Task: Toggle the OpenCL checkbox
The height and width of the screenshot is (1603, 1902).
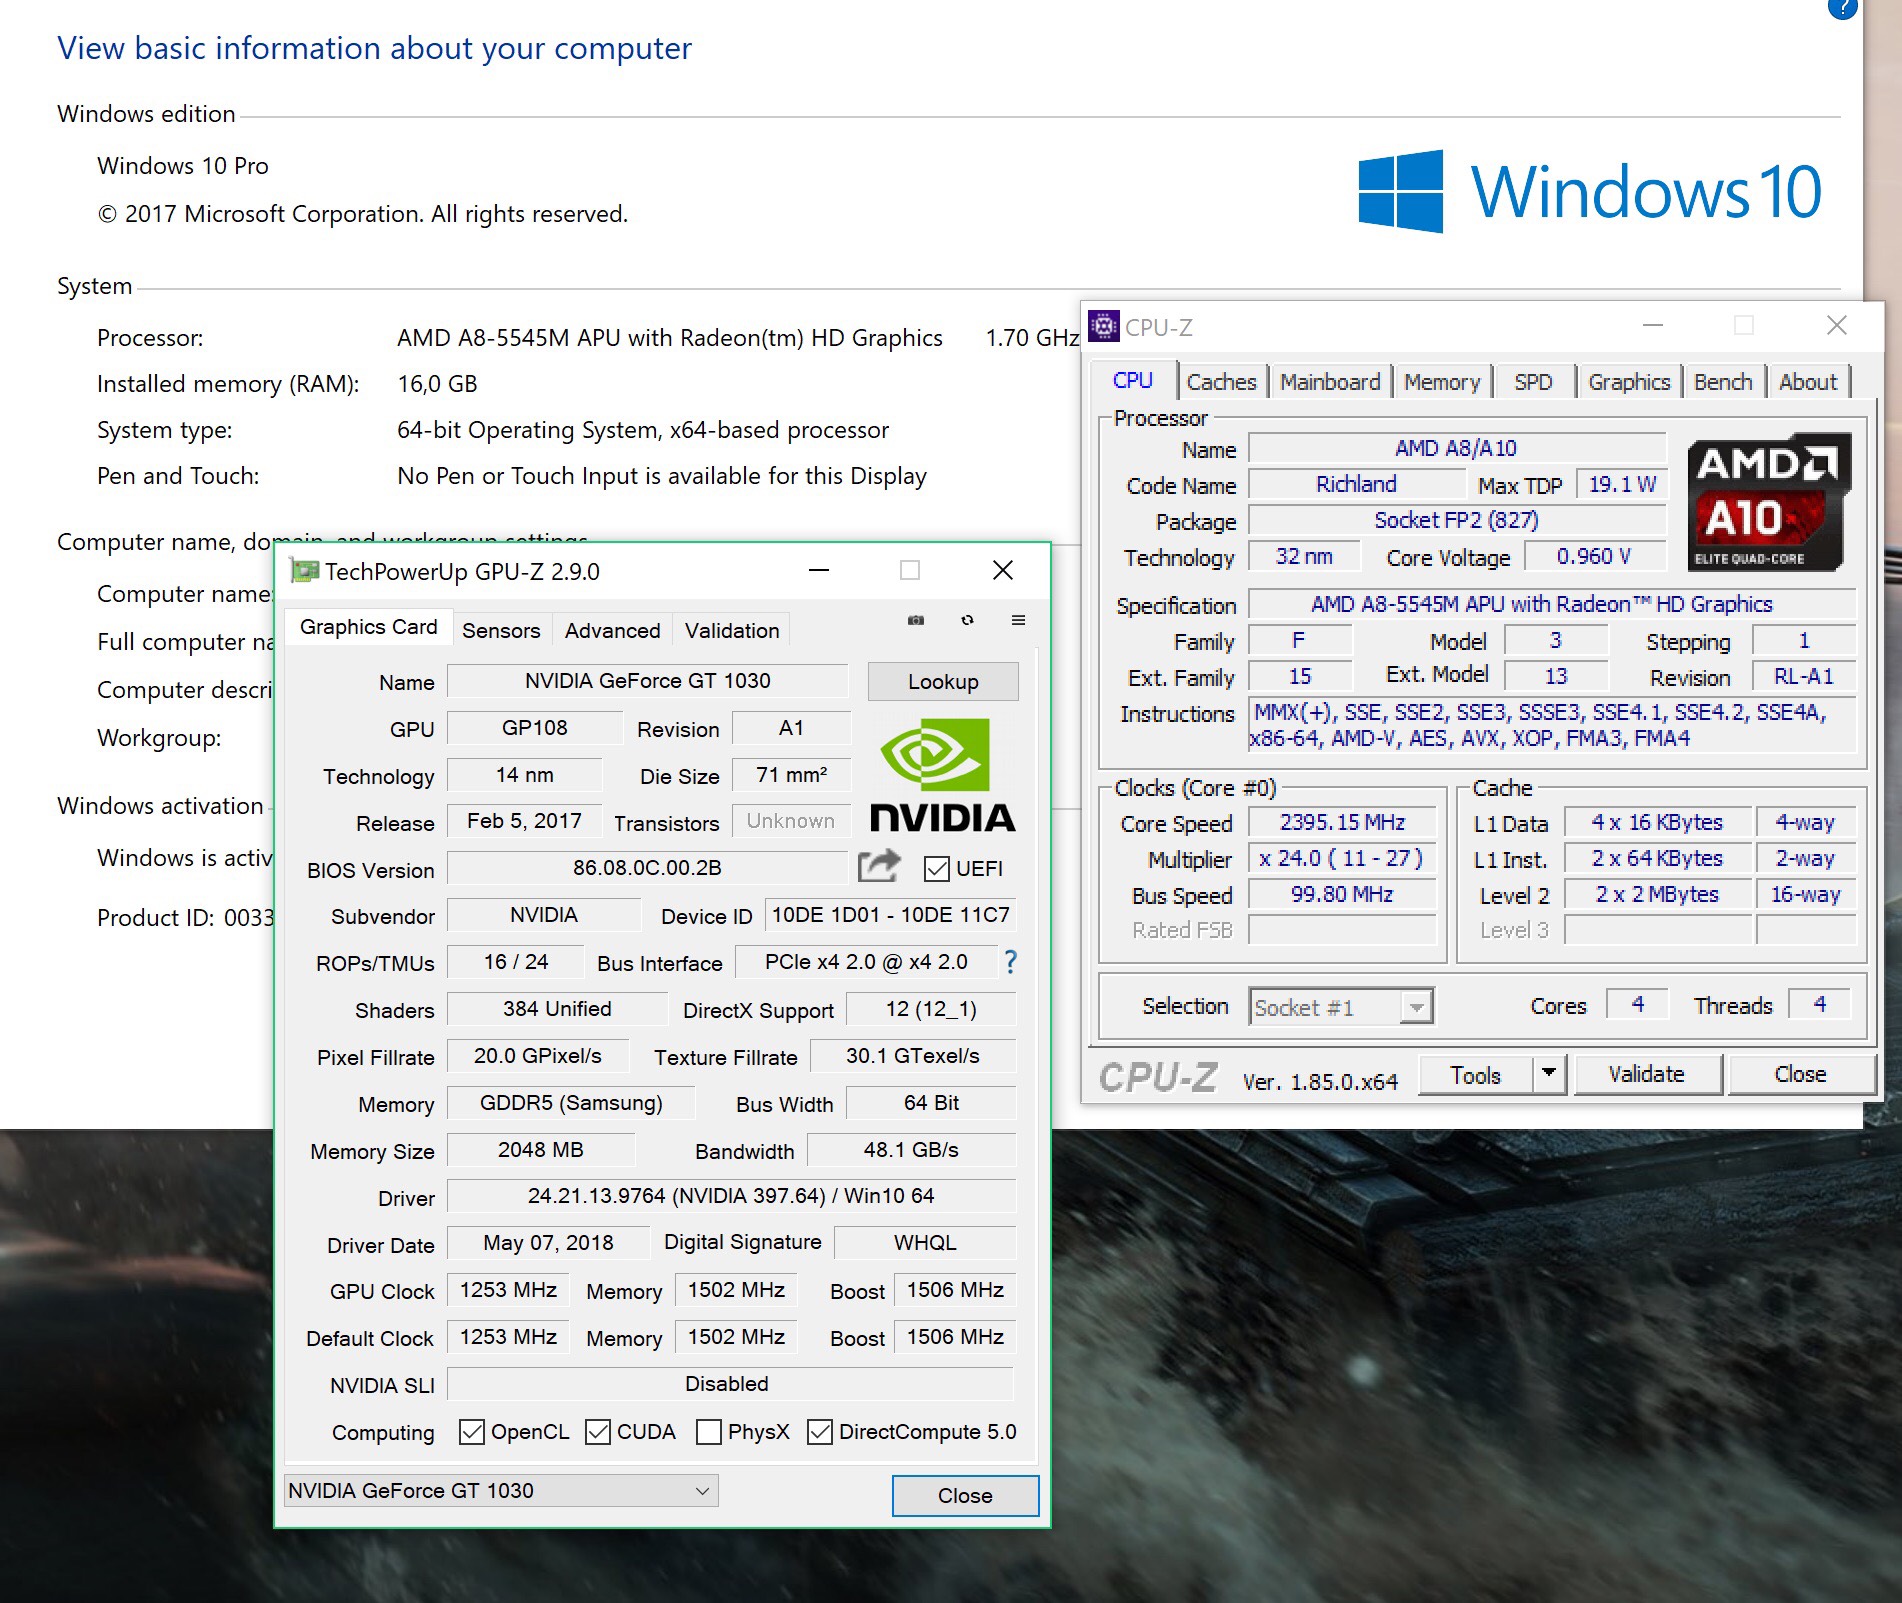Action: pos(472,1431)
